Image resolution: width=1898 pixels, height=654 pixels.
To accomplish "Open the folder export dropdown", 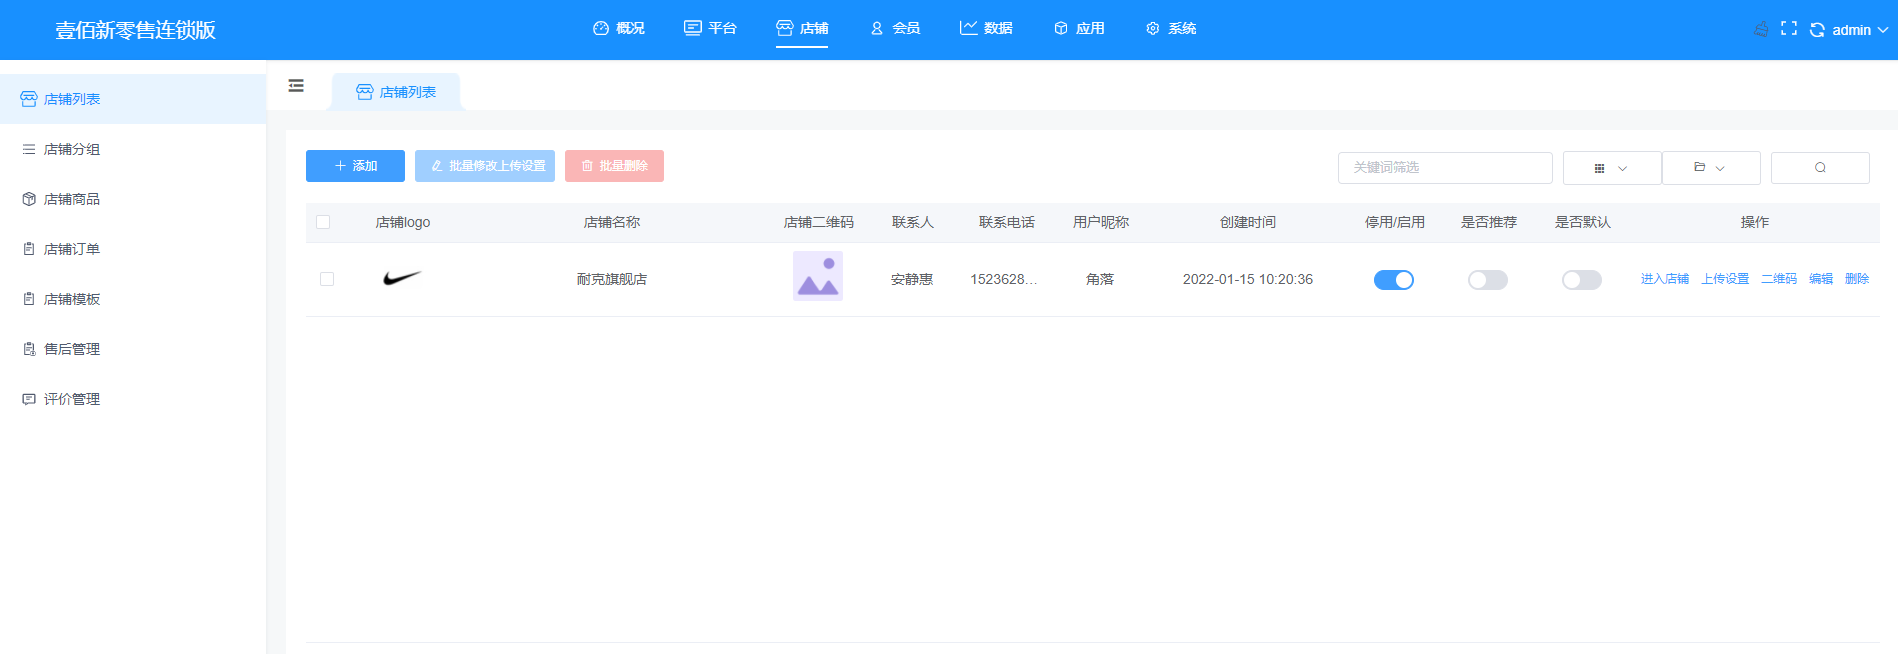I will point(1711,168).
